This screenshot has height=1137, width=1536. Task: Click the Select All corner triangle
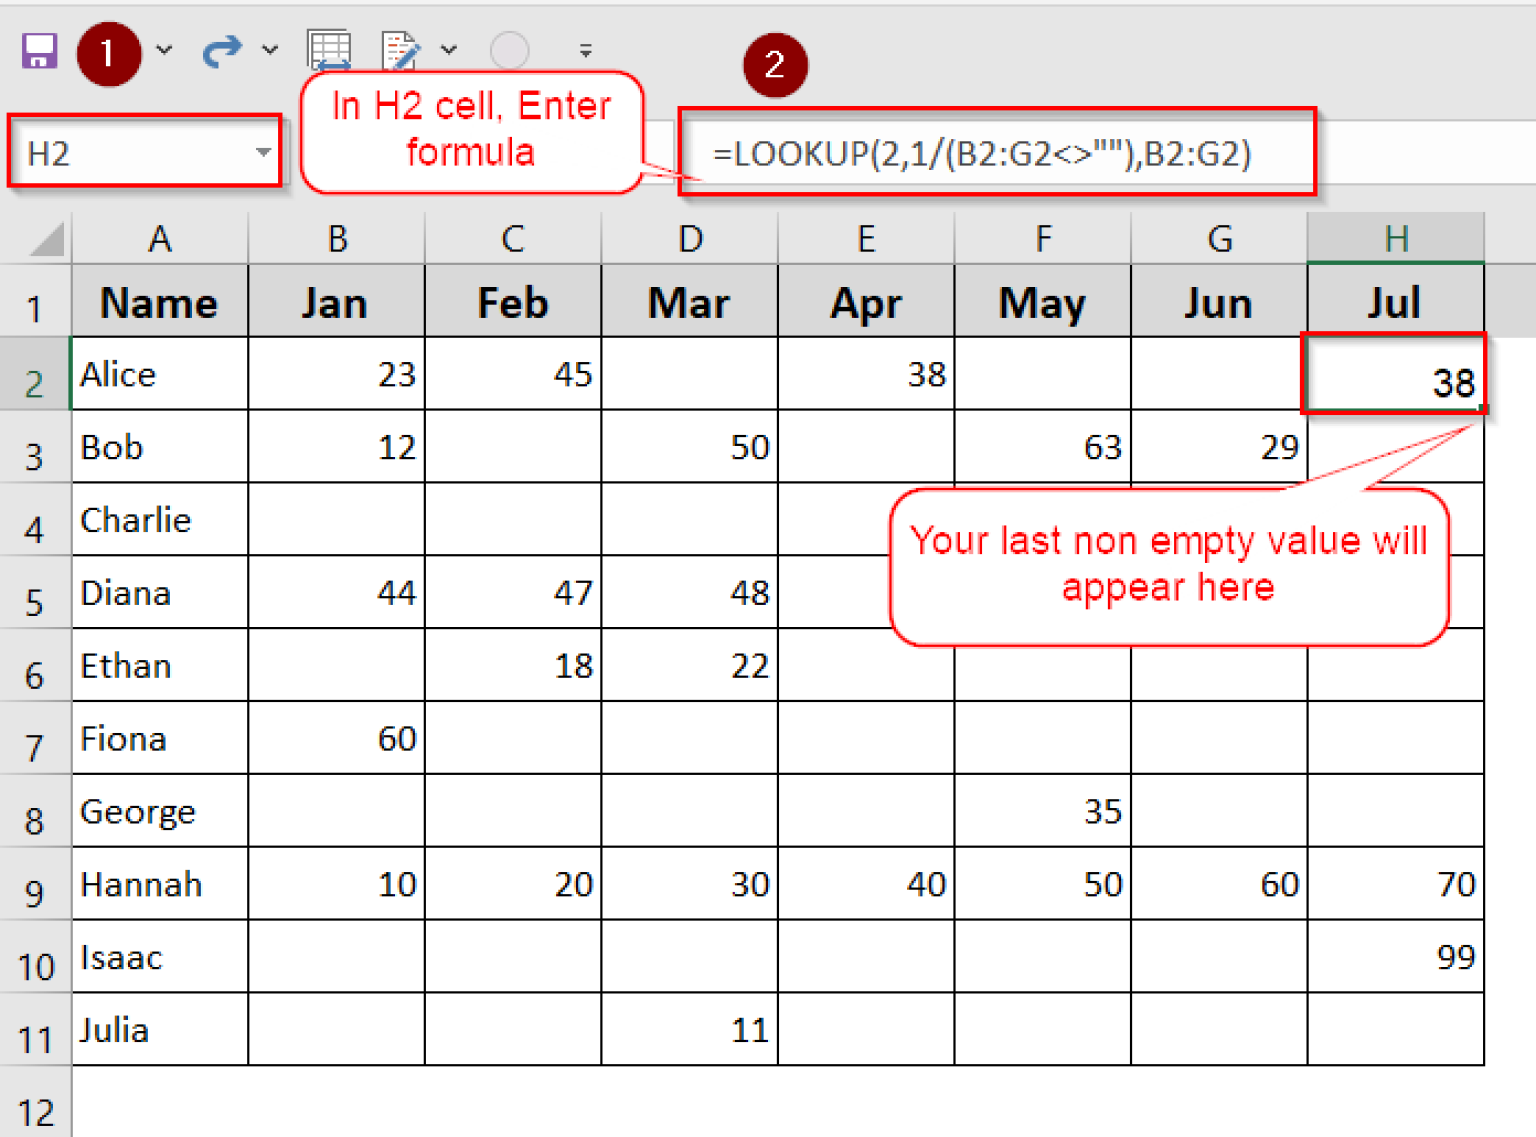(46, 240)
